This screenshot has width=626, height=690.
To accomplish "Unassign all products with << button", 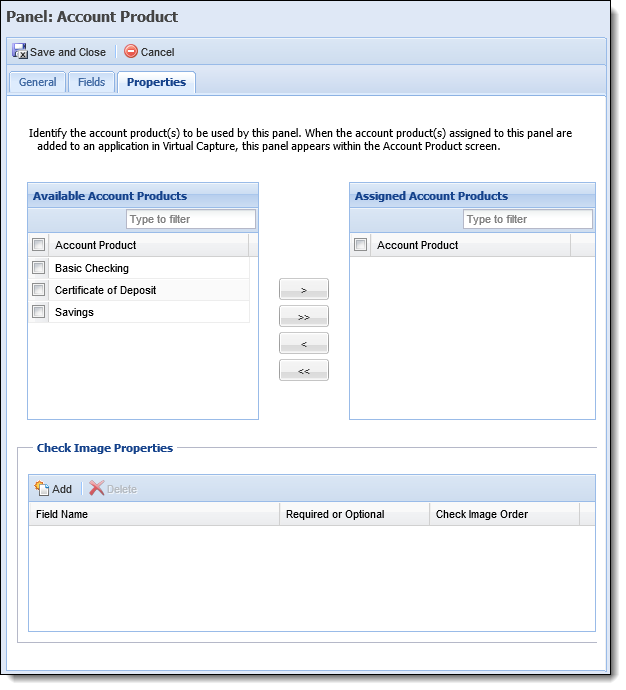I will click(x=304, y=371).
